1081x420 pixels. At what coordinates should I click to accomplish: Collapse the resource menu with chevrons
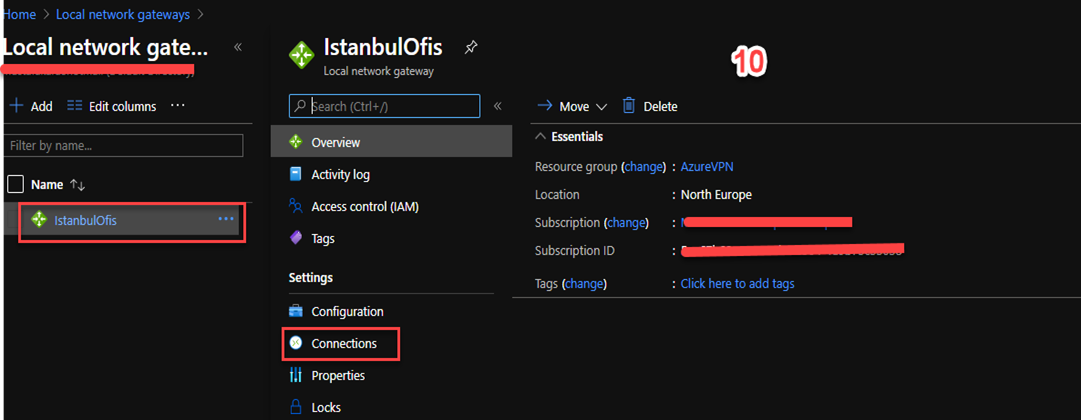[497, 106]
